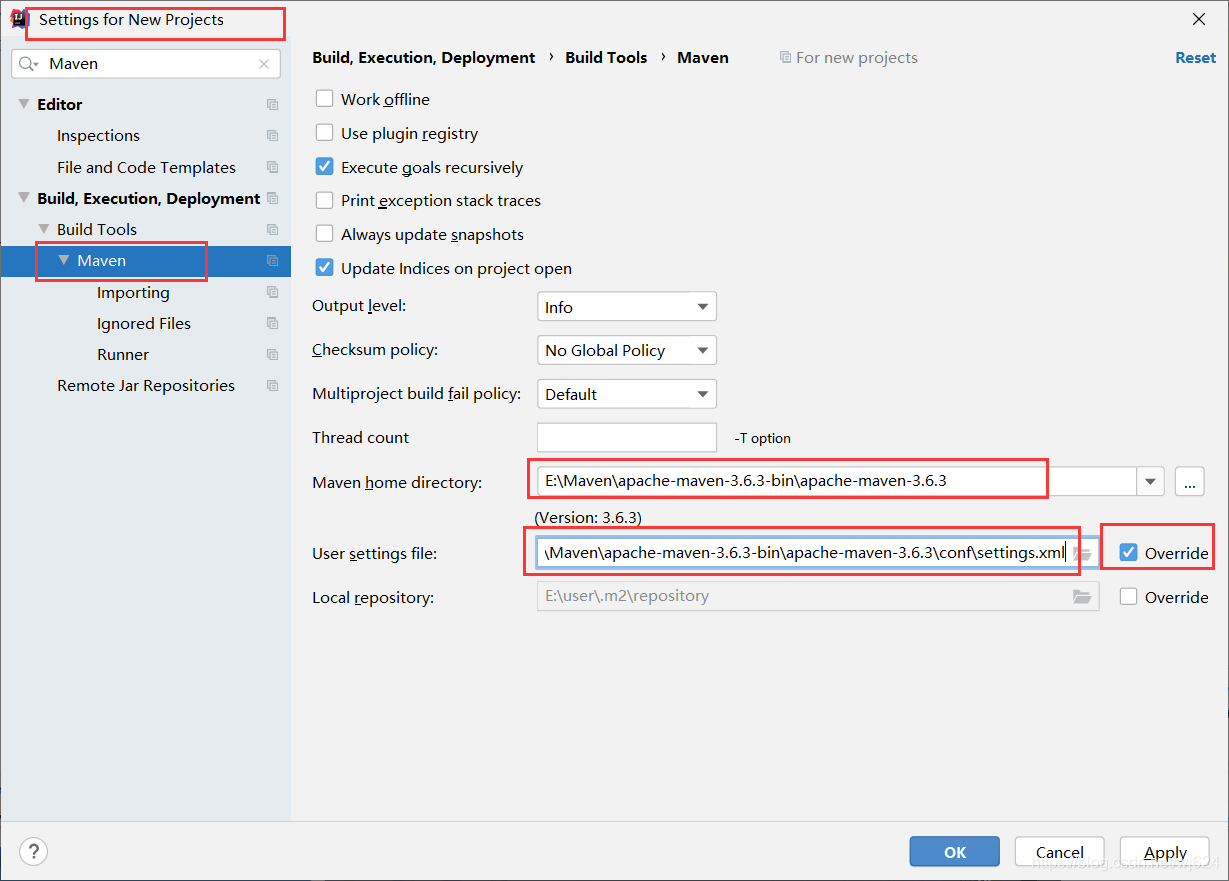Enable Print exception stack traces
The image size is (1229, 881).
click(324, 200)
